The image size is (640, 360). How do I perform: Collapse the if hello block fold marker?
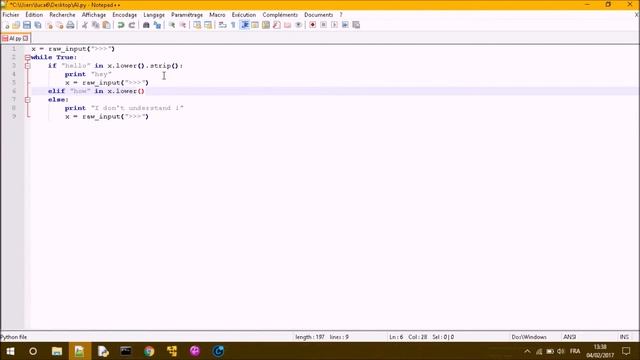point(27,66)
